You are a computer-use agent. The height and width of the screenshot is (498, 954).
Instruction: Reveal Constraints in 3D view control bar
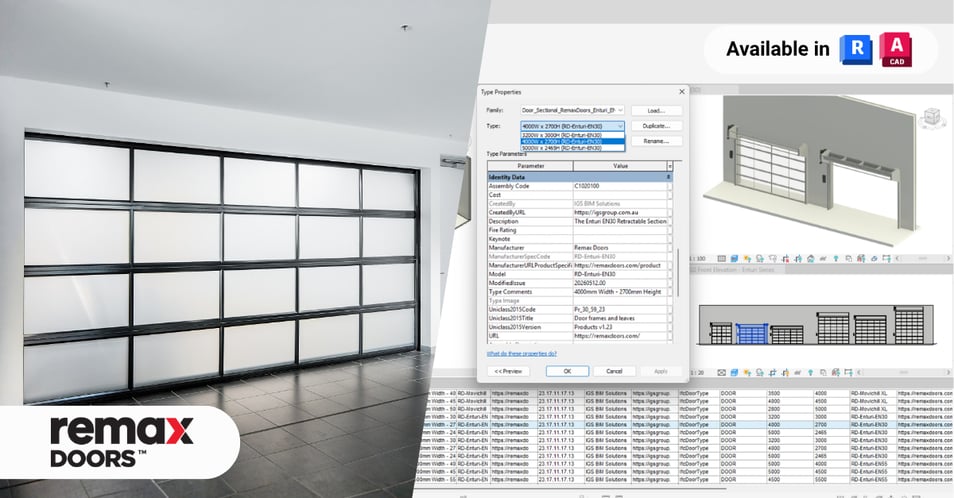click(x=886, y=258)
